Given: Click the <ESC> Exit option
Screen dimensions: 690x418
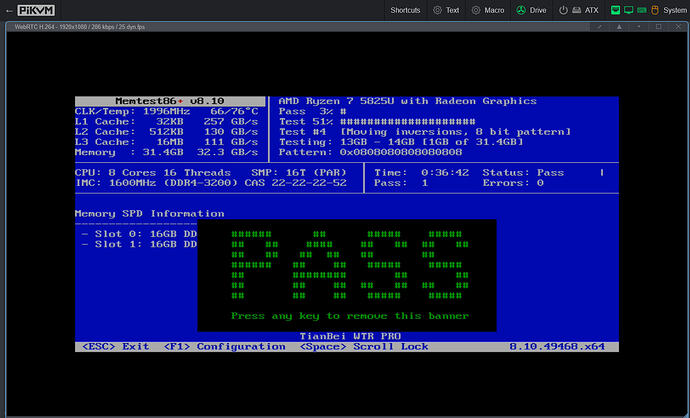Looking at the screenshot, I should coord(116,347).
